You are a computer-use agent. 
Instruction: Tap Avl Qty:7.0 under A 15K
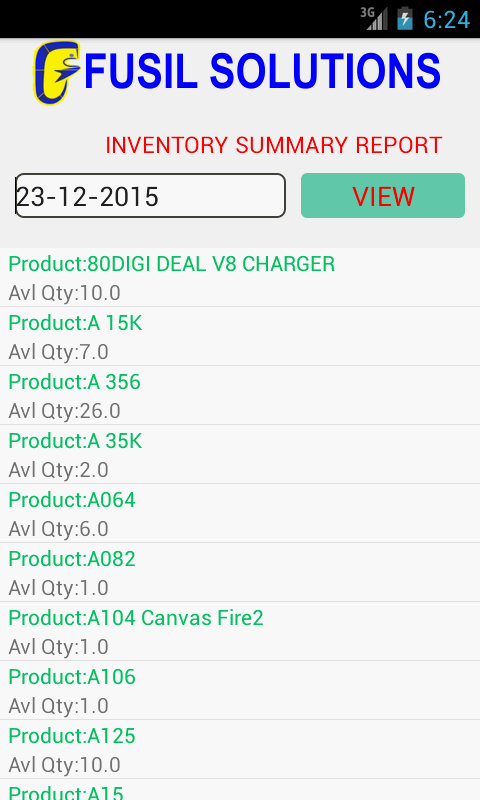pos(59,352)
